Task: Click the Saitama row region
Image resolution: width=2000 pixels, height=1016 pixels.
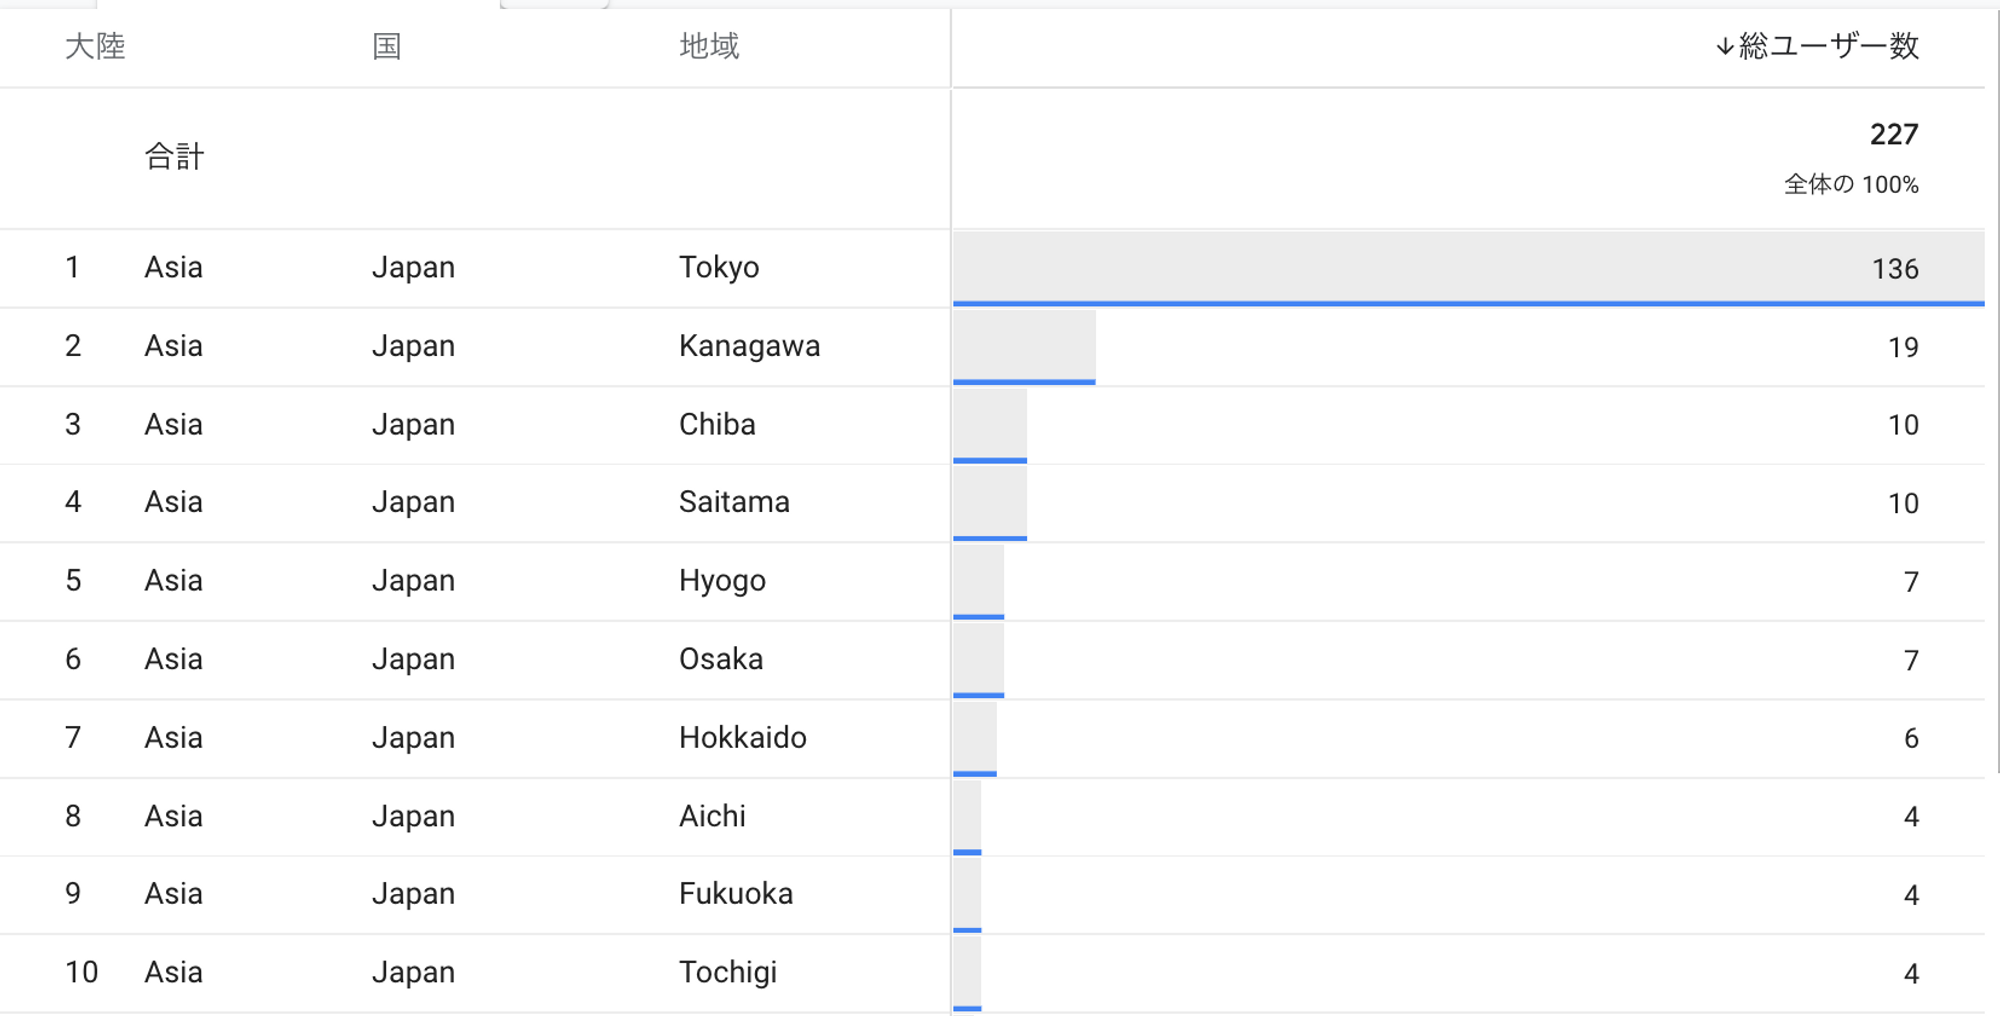Action: (734, 502)
